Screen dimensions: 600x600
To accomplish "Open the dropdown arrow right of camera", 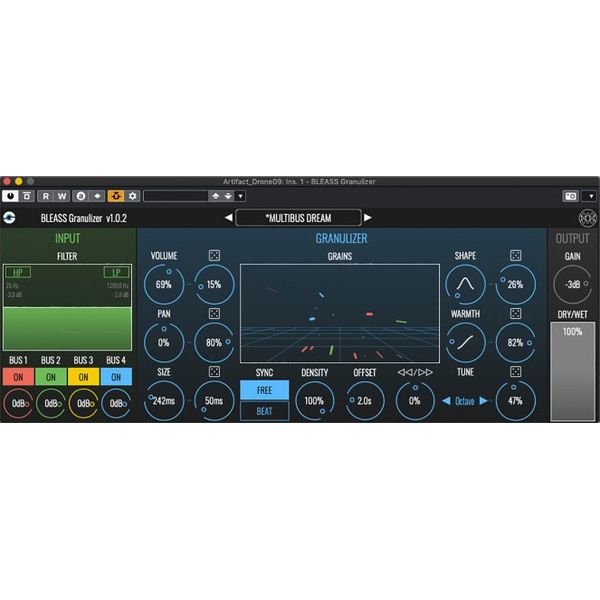I will coord(591,196).
